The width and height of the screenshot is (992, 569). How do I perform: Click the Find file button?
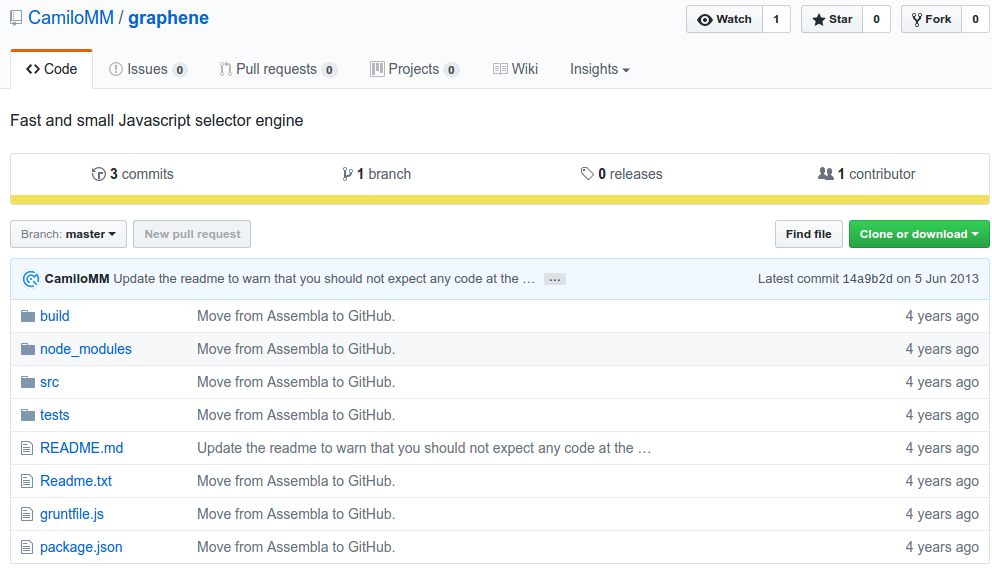point(809,234)
